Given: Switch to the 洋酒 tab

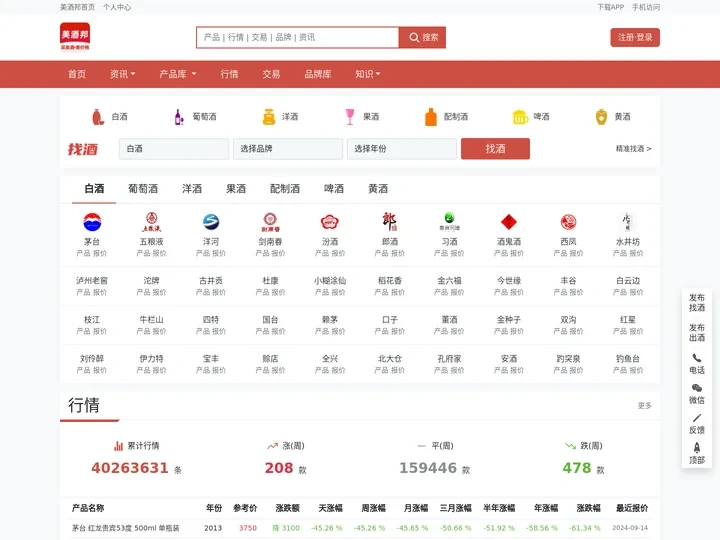Looking at the screenshot, I should pyautogui.click(x=192, y=189).
